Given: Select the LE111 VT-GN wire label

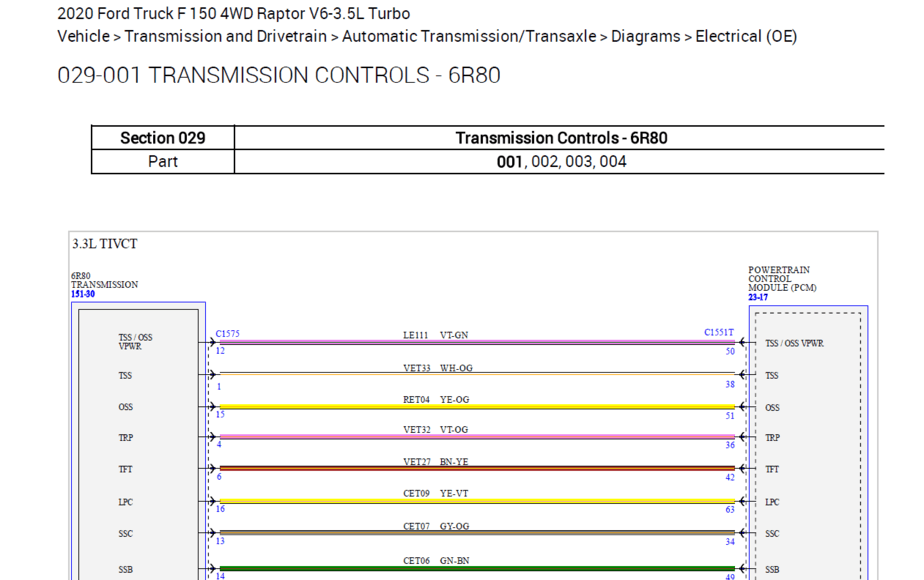Looking at the screenshot, I should pyautogui.click(x=435, y=335).
